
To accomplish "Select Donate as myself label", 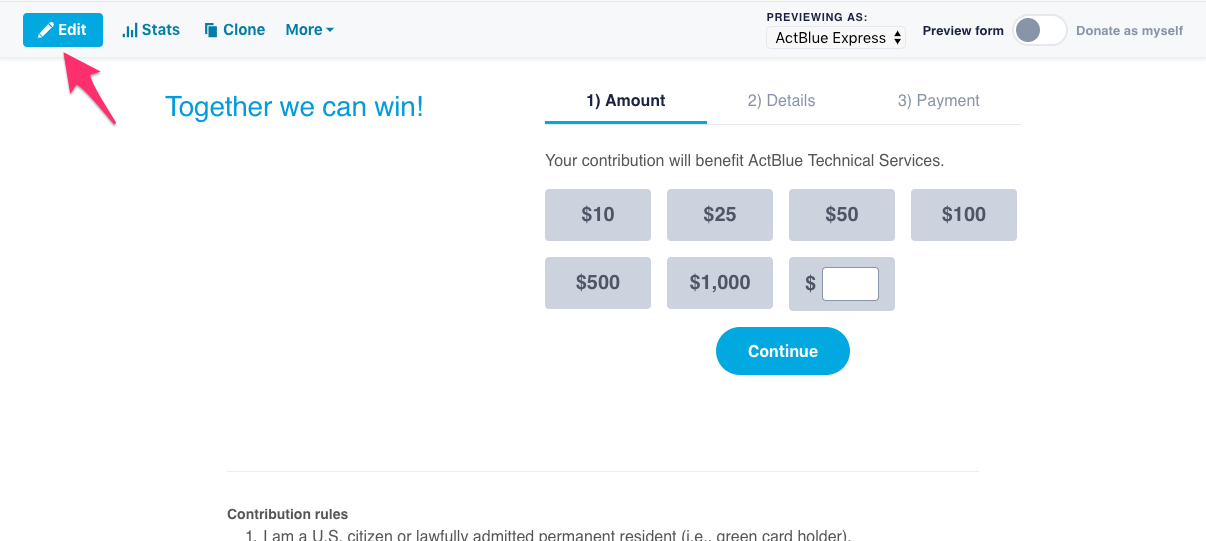I will coord(1129,31).
